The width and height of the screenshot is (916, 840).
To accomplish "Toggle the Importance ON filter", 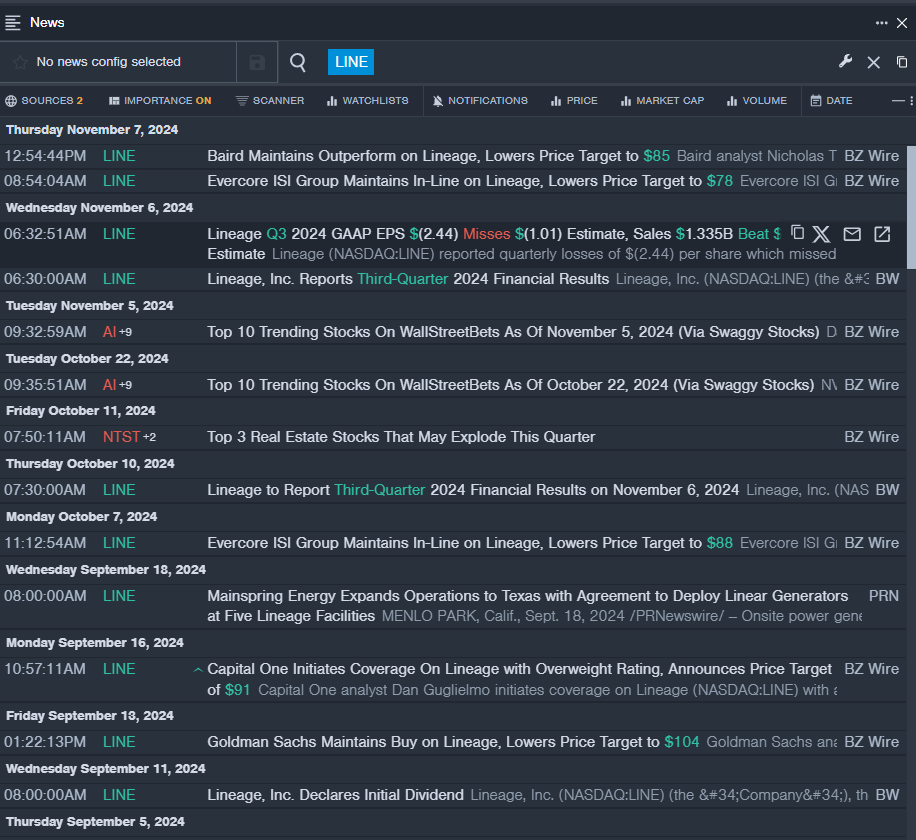I will [x=160, y=101].
